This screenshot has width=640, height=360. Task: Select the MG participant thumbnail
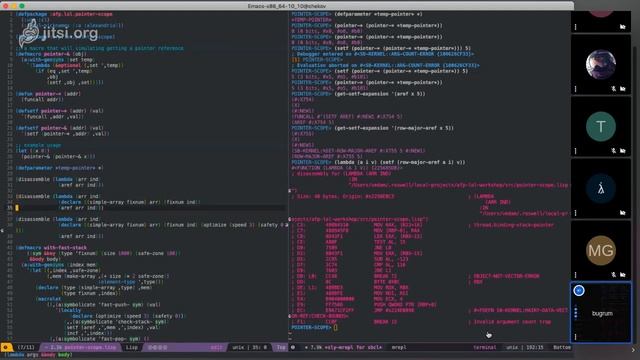pos(601,251)
